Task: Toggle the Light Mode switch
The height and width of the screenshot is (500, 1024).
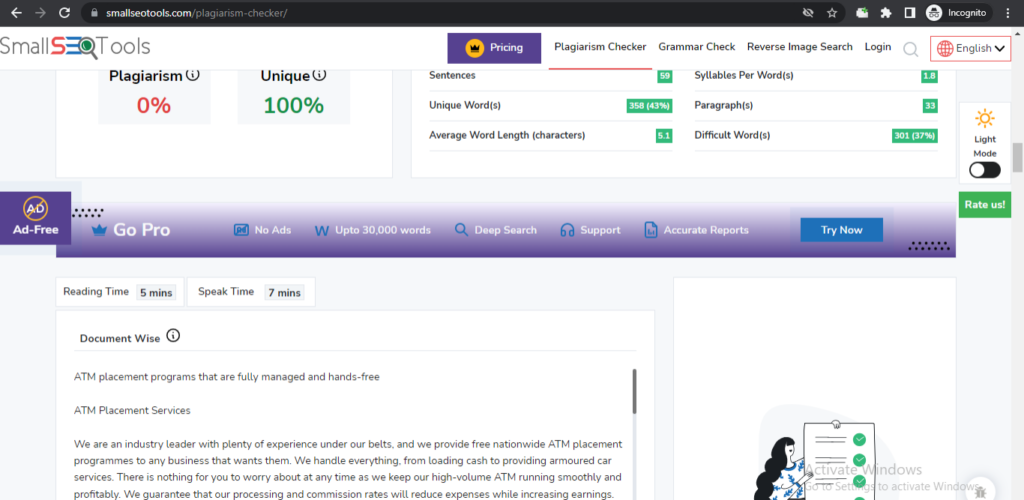Action: click(985, 170)
